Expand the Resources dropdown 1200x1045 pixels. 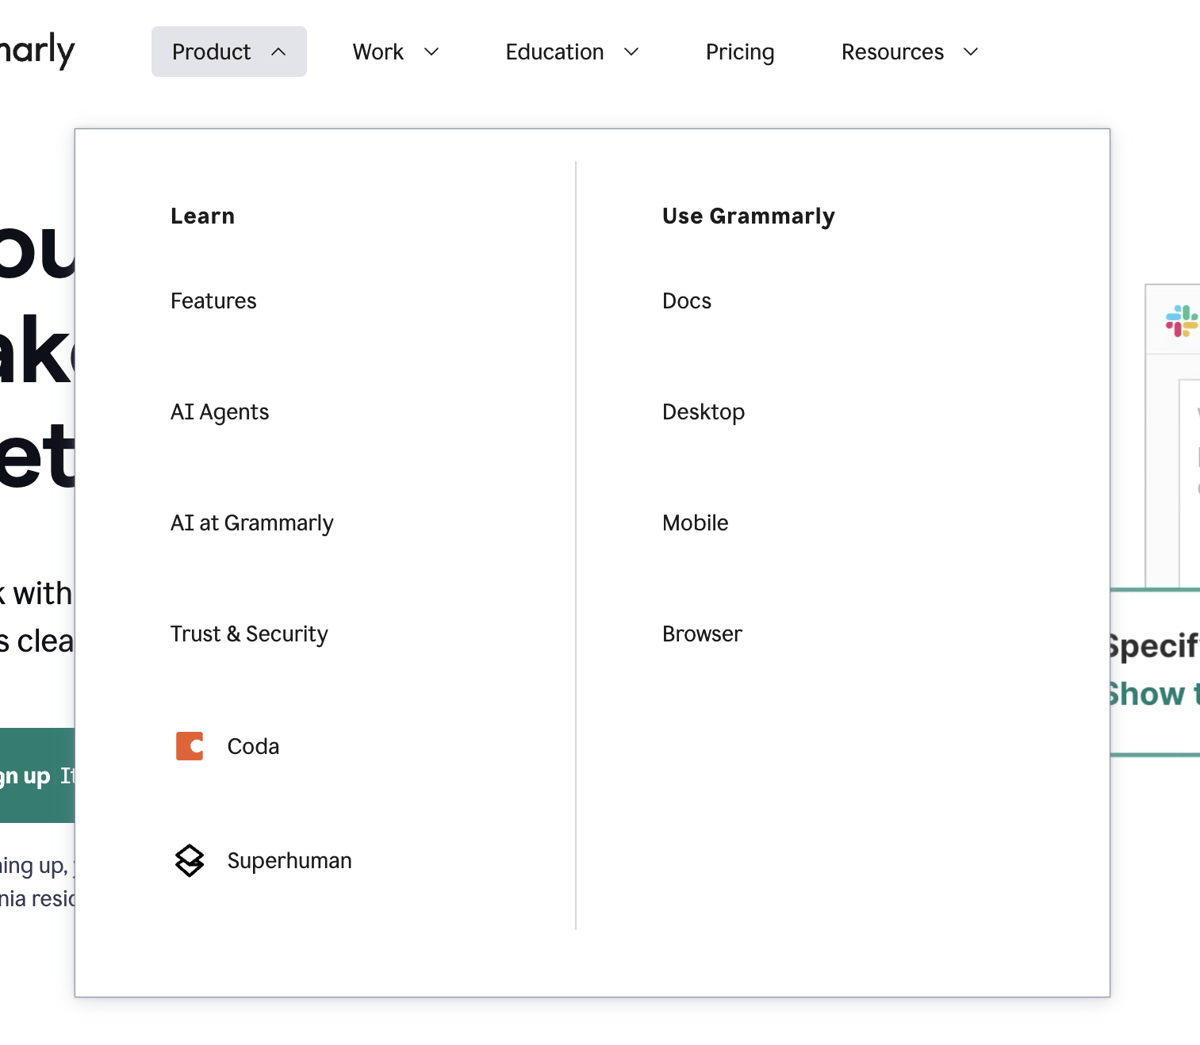[908, 51]
